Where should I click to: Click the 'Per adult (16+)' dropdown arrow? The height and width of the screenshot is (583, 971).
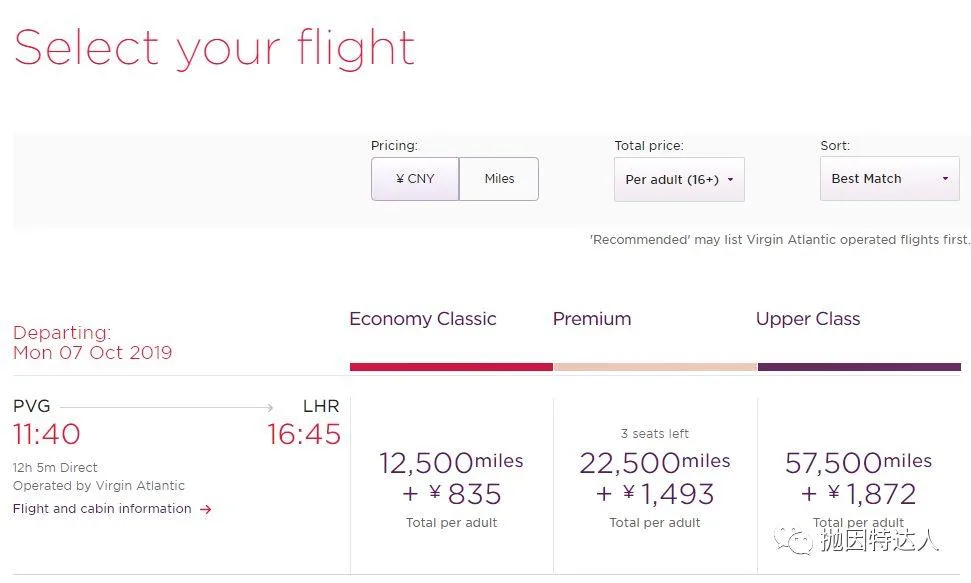[x=731, y=179]
